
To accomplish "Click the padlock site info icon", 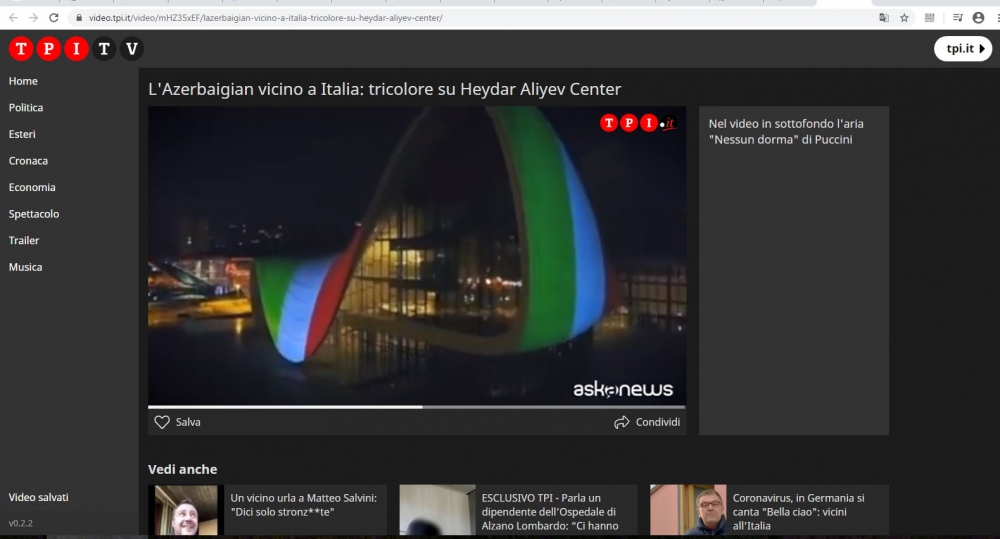I will click(78, 18).
